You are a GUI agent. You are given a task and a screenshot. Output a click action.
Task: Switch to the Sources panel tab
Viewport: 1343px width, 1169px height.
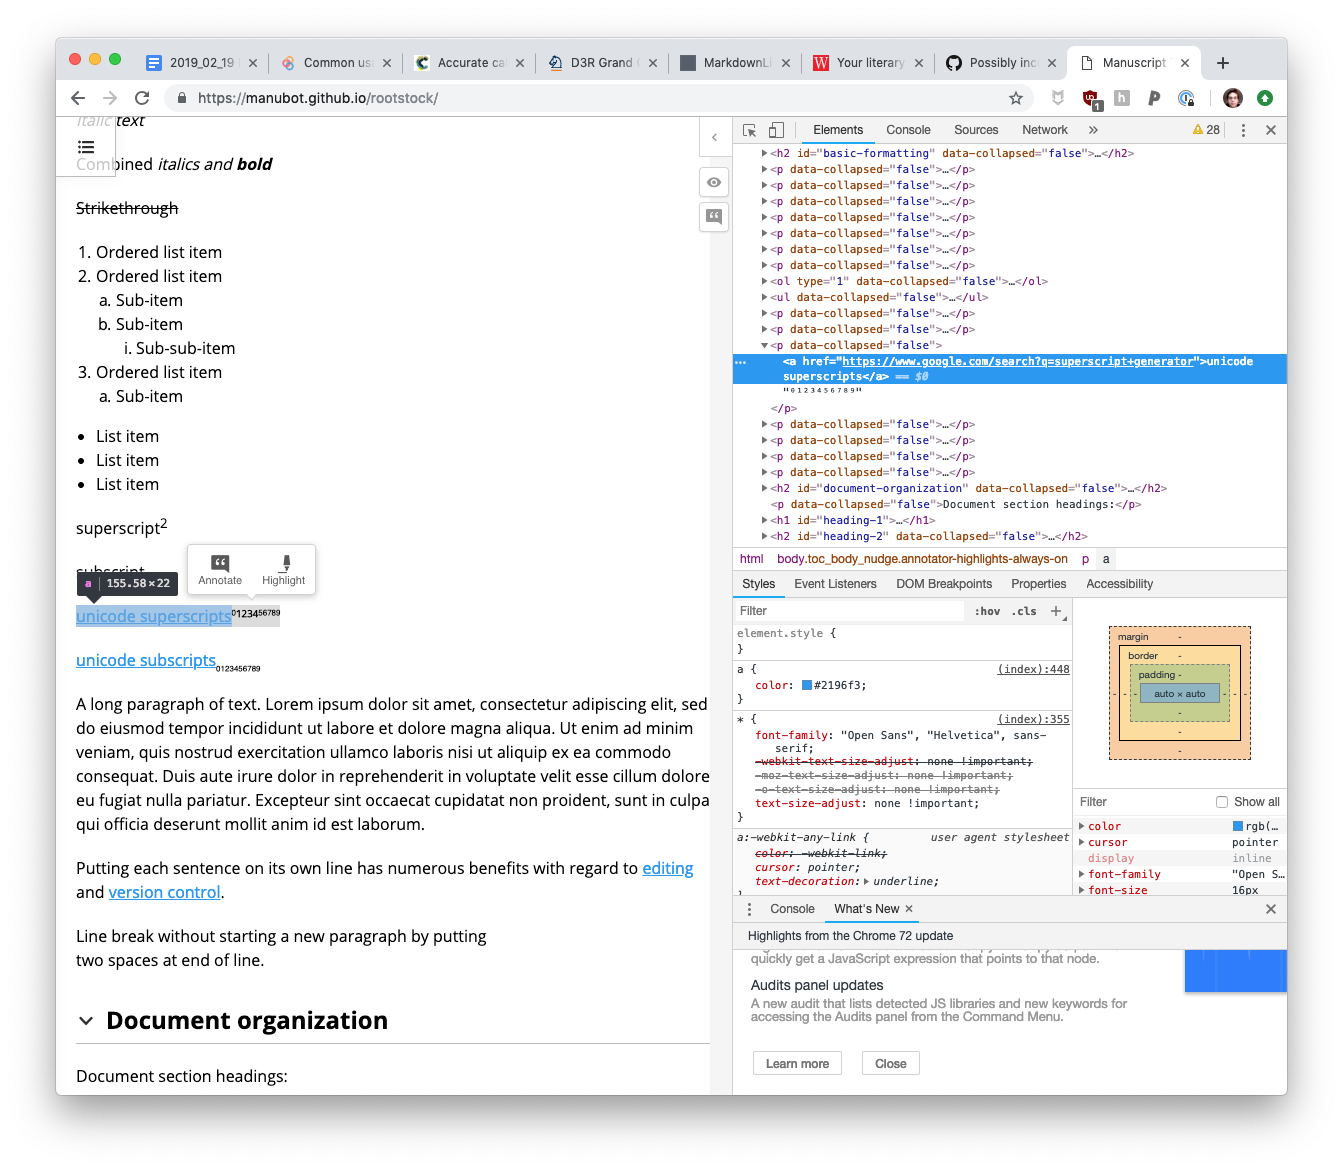pos(976,130)
